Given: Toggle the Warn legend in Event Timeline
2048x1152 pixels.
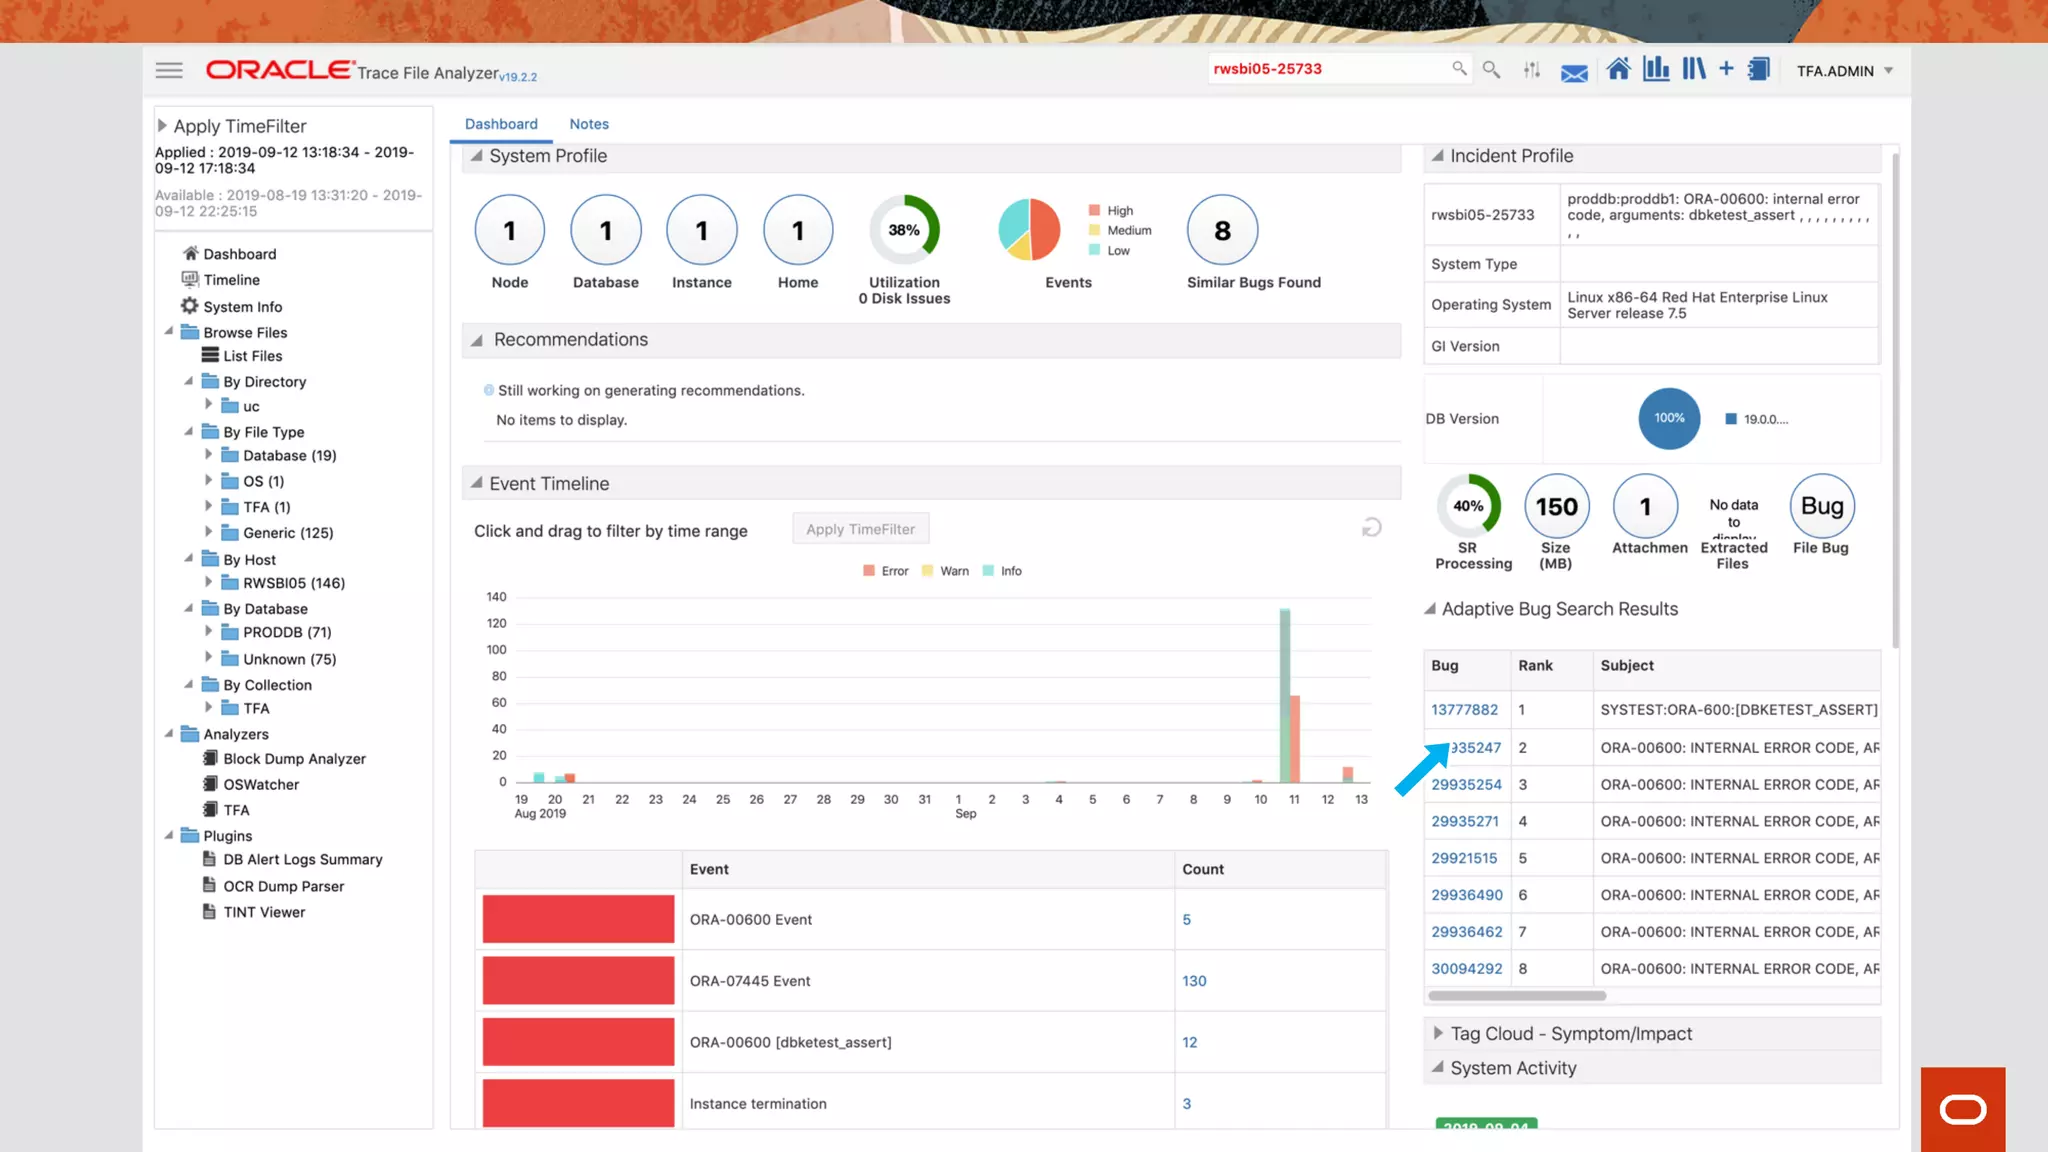Looking at the screenshot, I should tap(945, 571).
